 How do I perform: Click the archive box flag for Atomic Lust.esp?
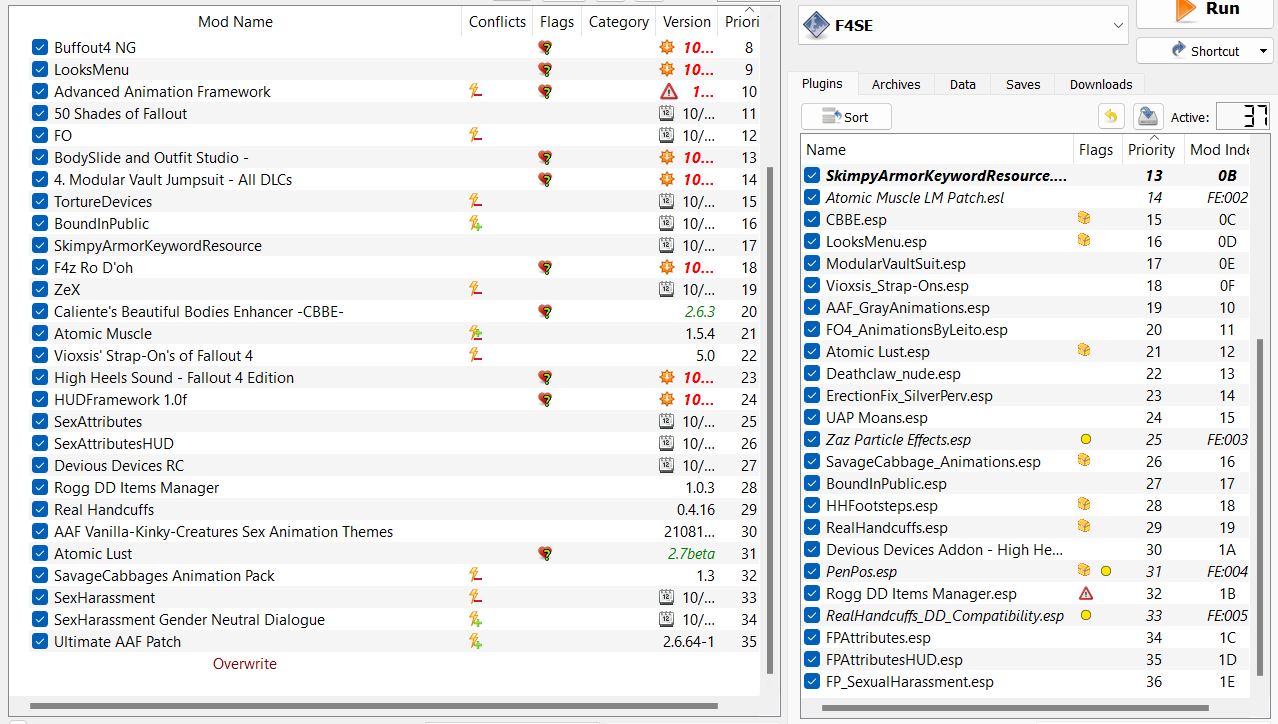(x=1084, y=351)
